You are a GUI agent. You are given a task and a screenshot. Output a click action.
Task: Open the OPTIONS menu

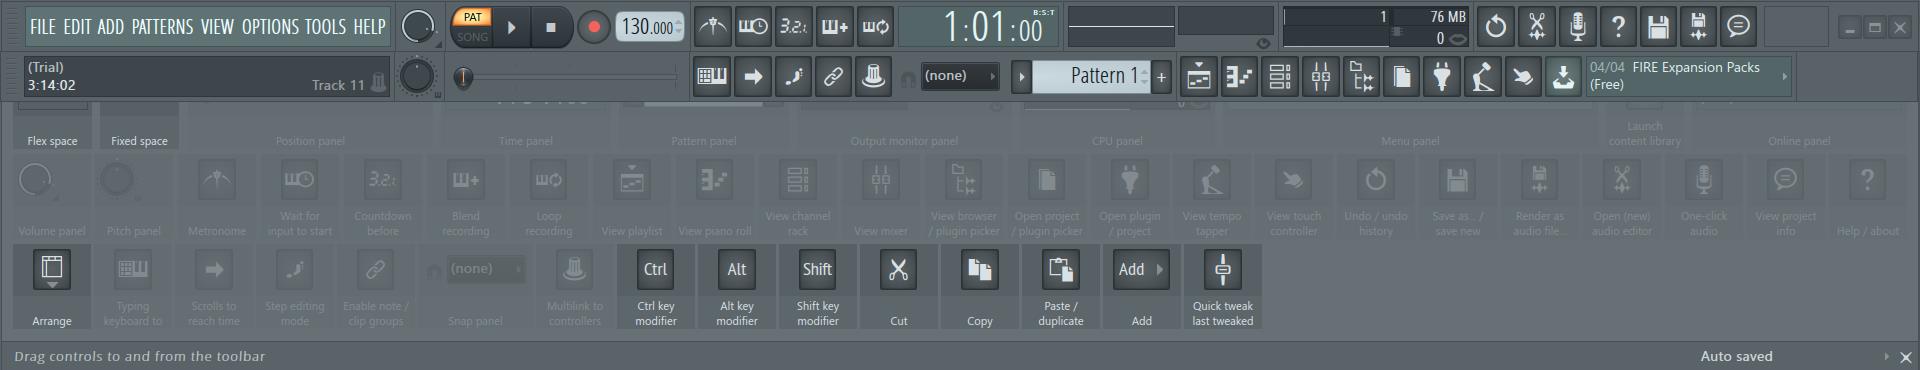[x=270, y=27]
